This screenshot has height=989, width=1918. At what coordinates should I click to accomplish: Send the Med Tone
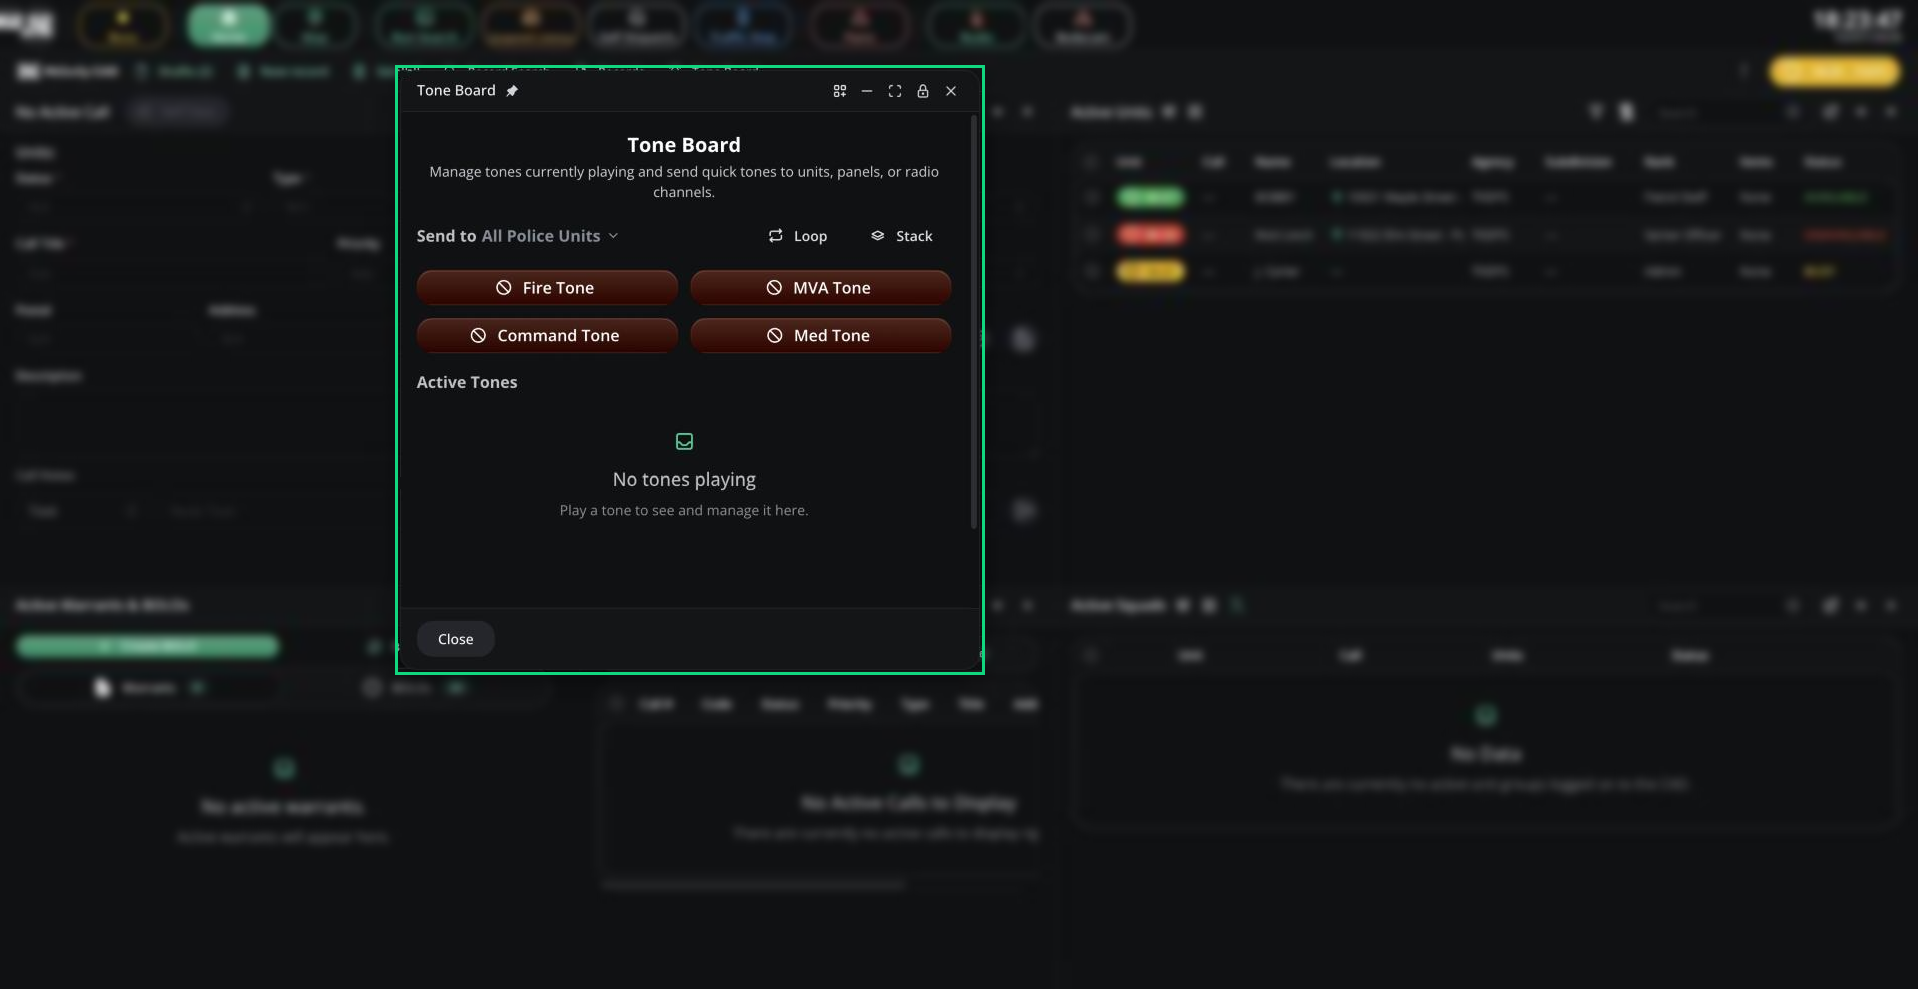820,336
